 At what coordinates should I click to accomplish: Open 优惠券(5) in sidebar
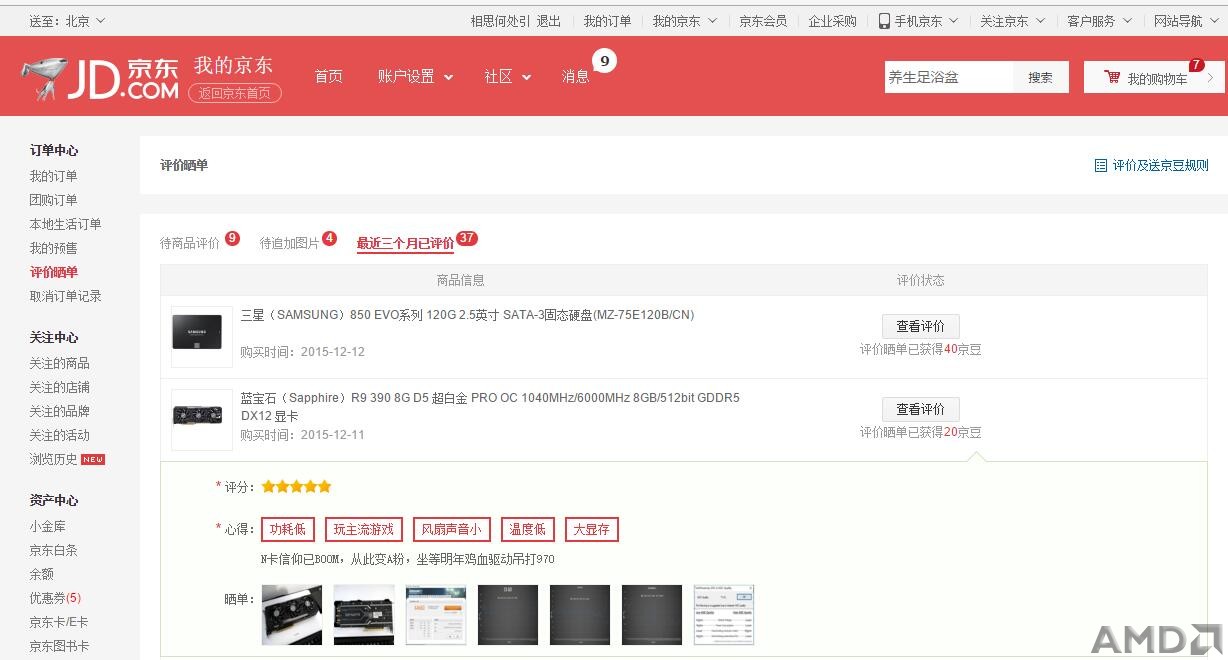55,598
